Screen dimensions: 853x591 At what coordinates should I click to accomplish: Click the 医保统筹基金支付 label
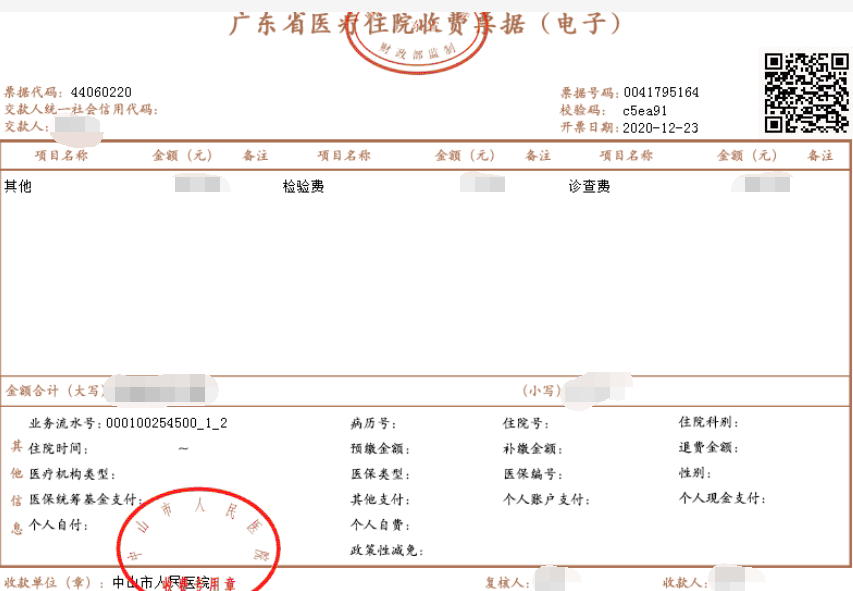click(86, 499)
